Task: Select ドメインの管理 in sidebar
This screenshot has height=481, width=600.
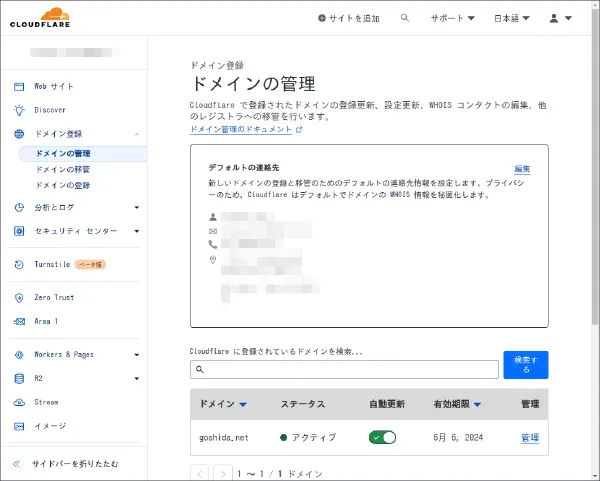Action: tap(83, 153)
